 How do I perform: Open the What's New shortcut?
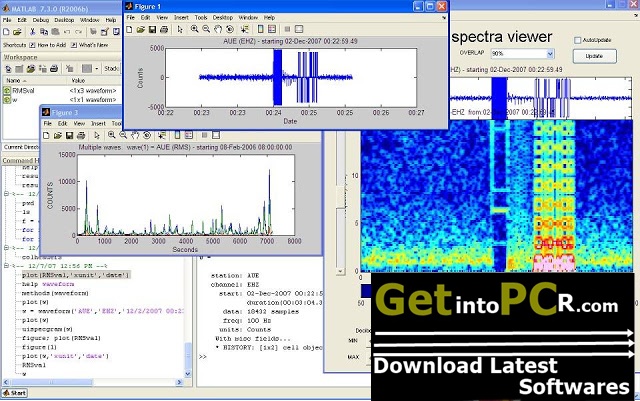tap(89, 45)
